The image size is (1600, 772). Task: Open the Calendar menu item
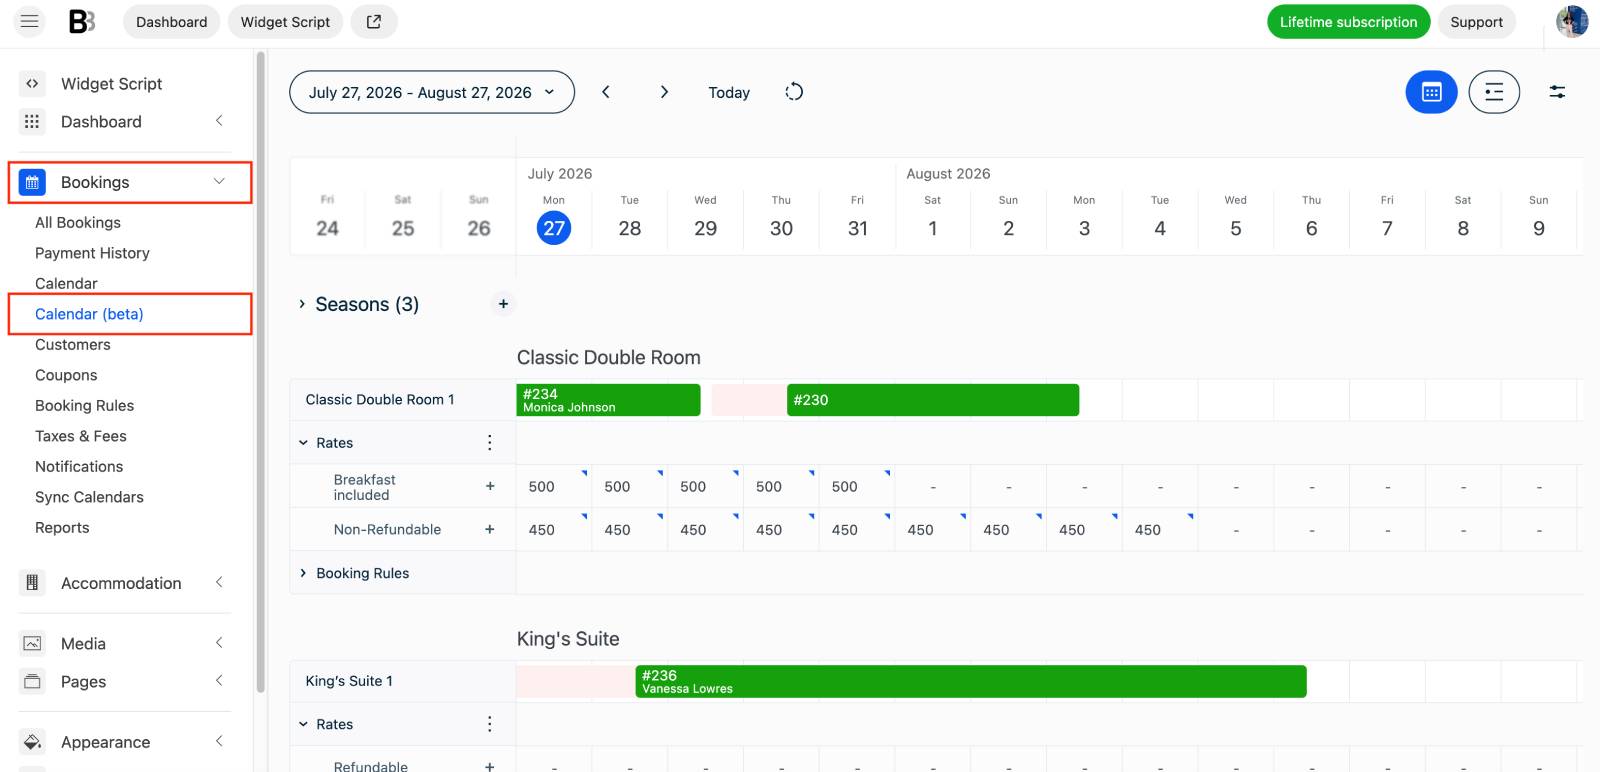pyautogui.click(x=66, y=283)
